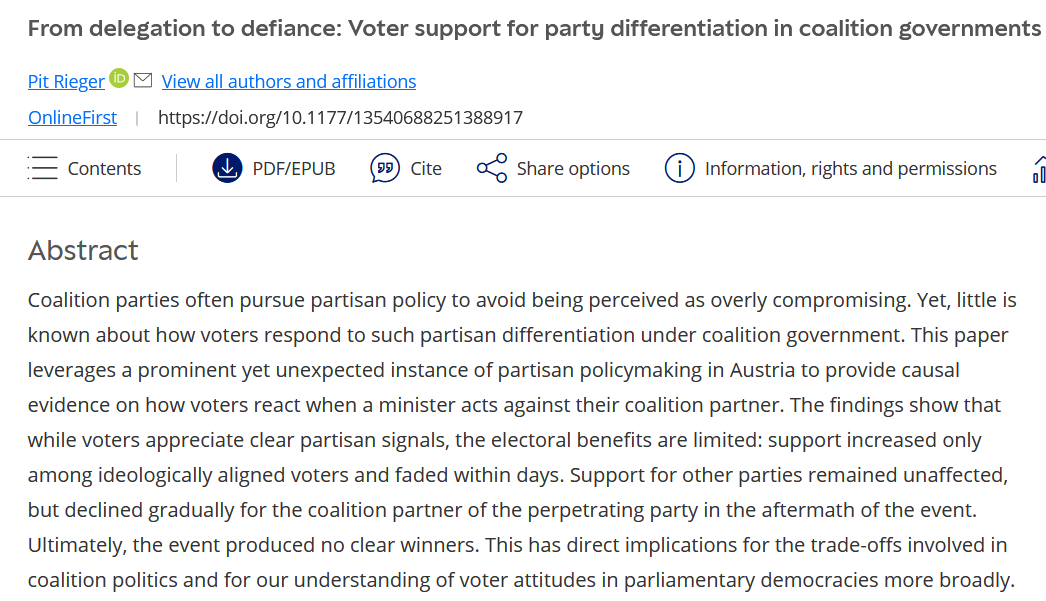
Task: Open the Pit Rieger author link
Action: [66, 82]
